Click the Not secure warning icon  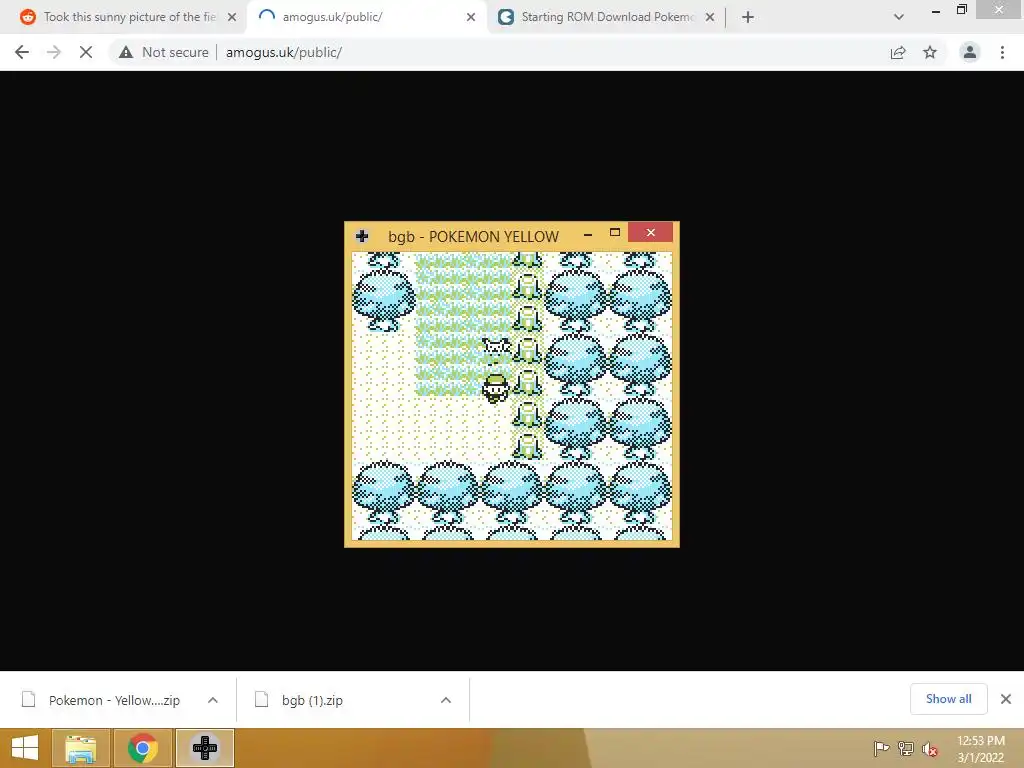[x=126, y=52]
